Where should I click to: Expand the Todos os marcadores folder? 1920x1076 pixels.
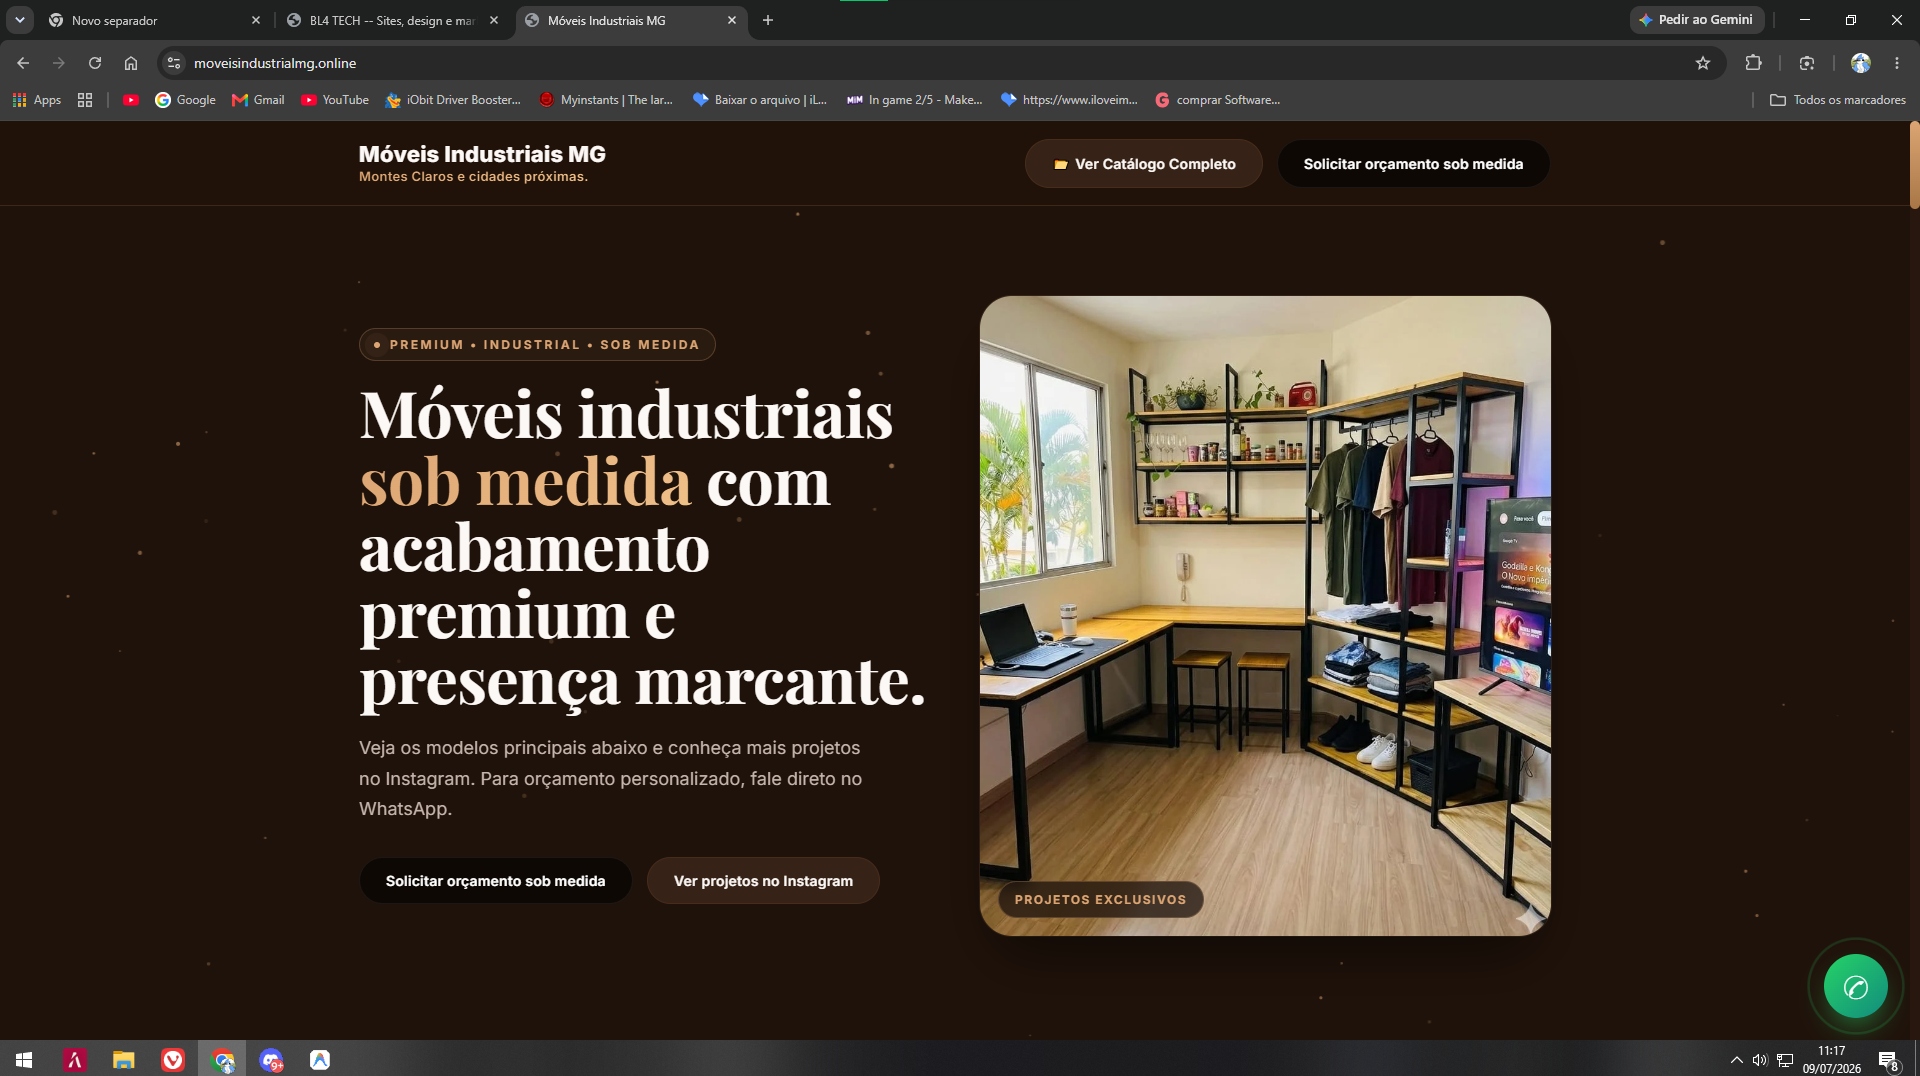[x=1837, y=100]
